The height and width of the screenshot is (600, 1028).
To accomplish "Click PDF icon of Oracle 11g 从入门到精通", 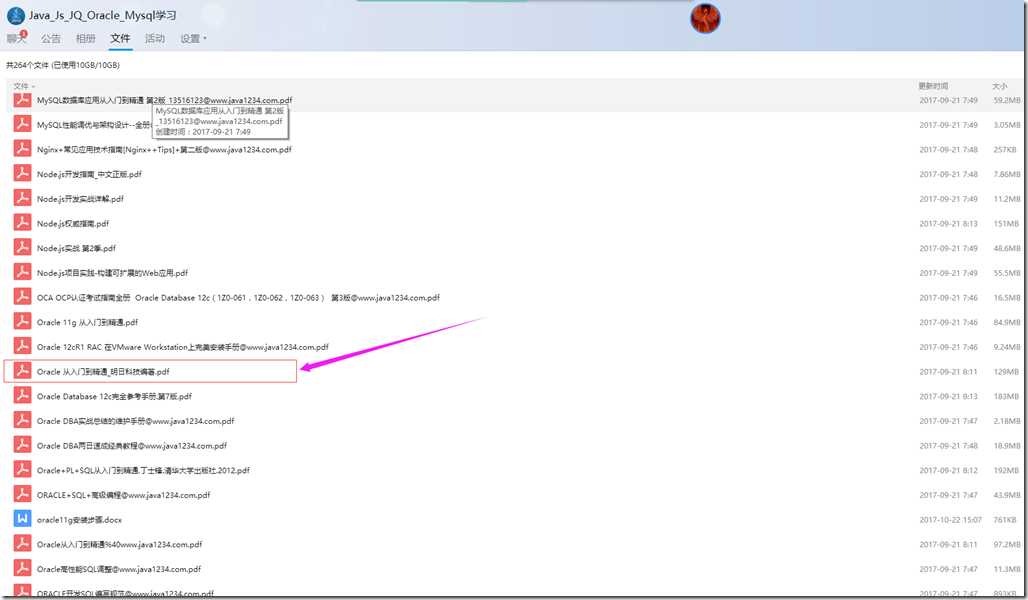I will (22, 322).
